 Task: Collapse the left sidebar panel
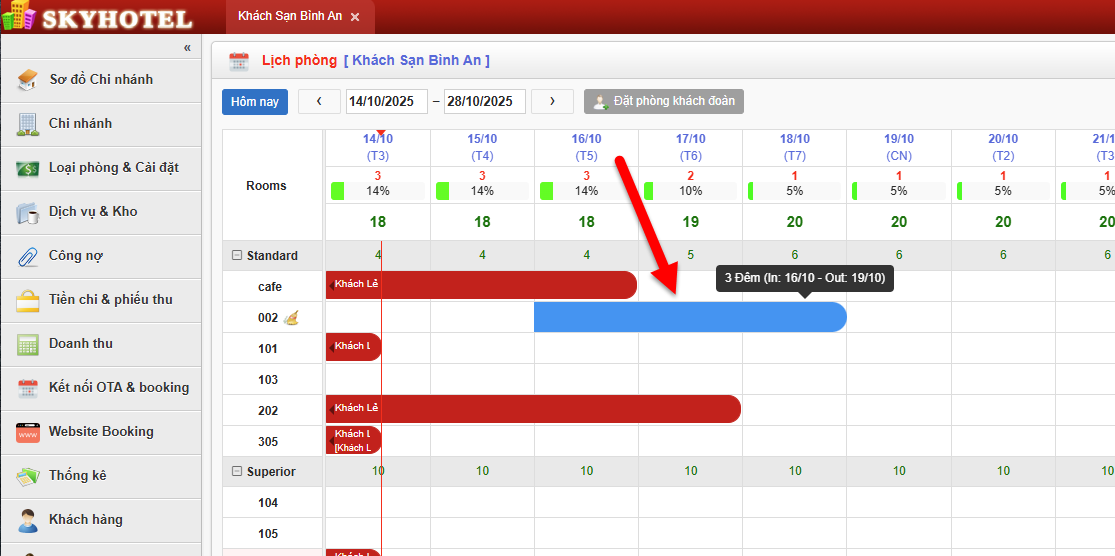(187, 48)
